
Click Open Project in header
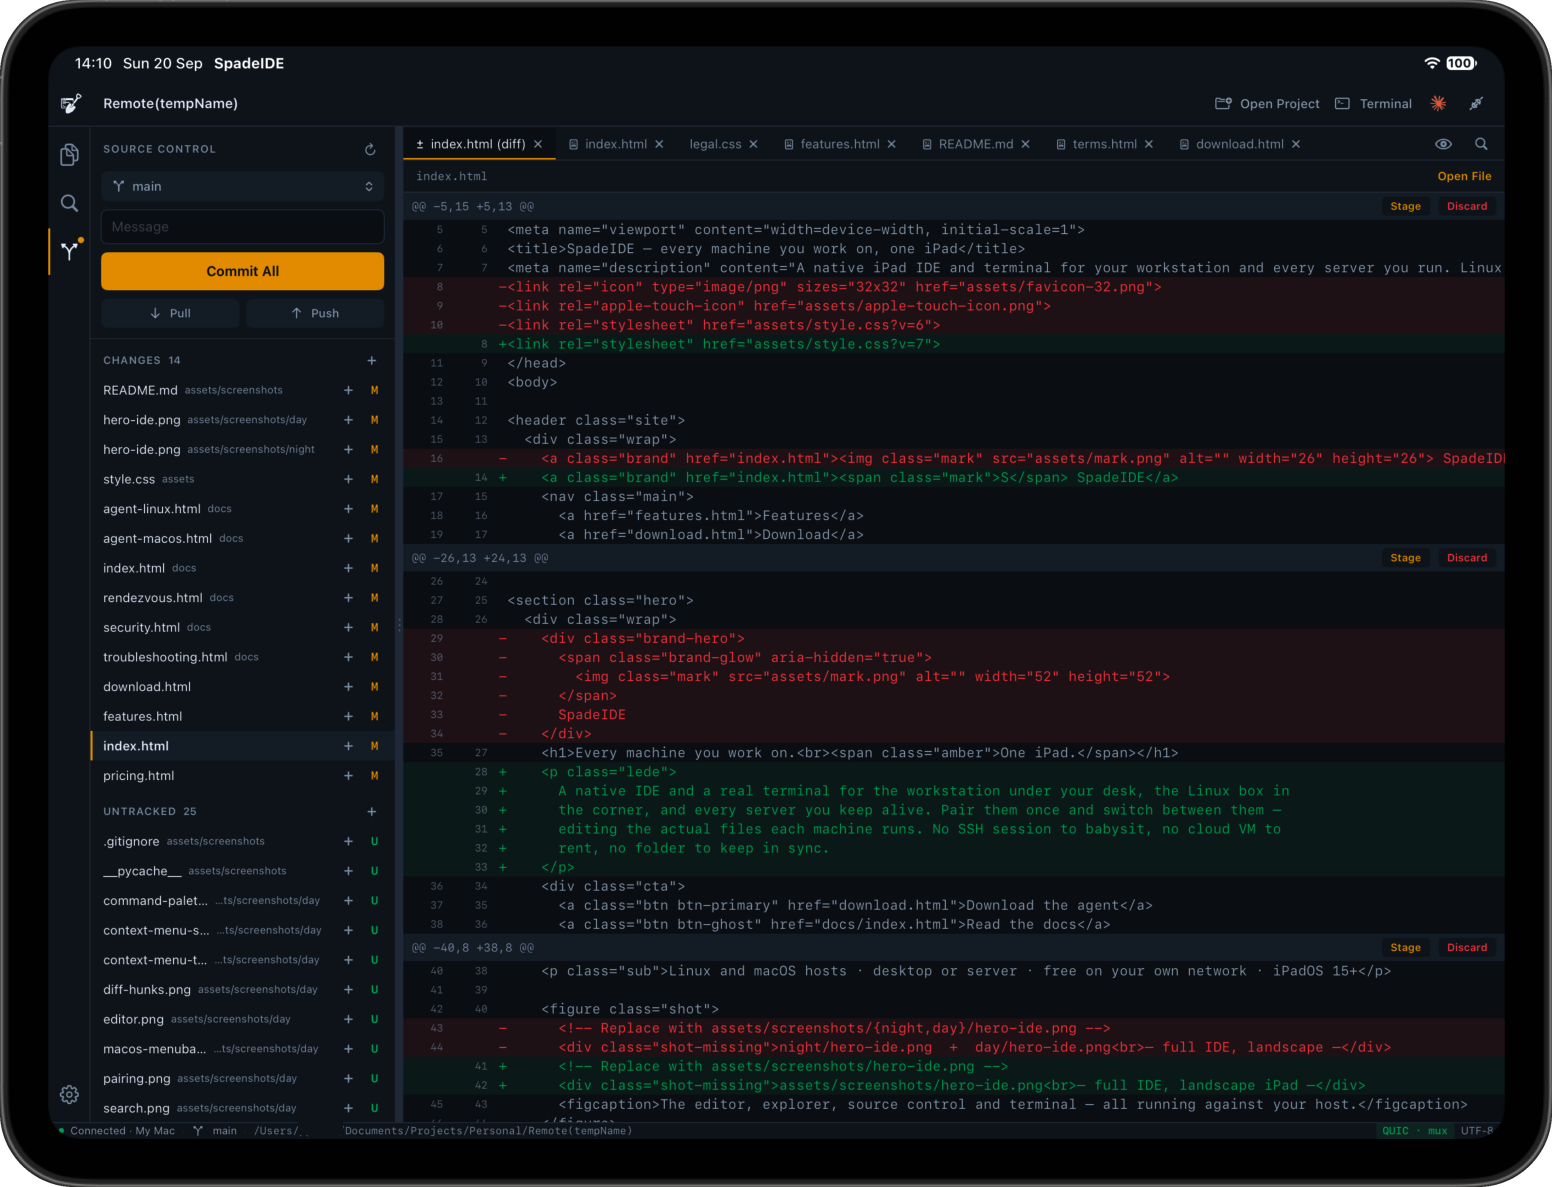1267,103
